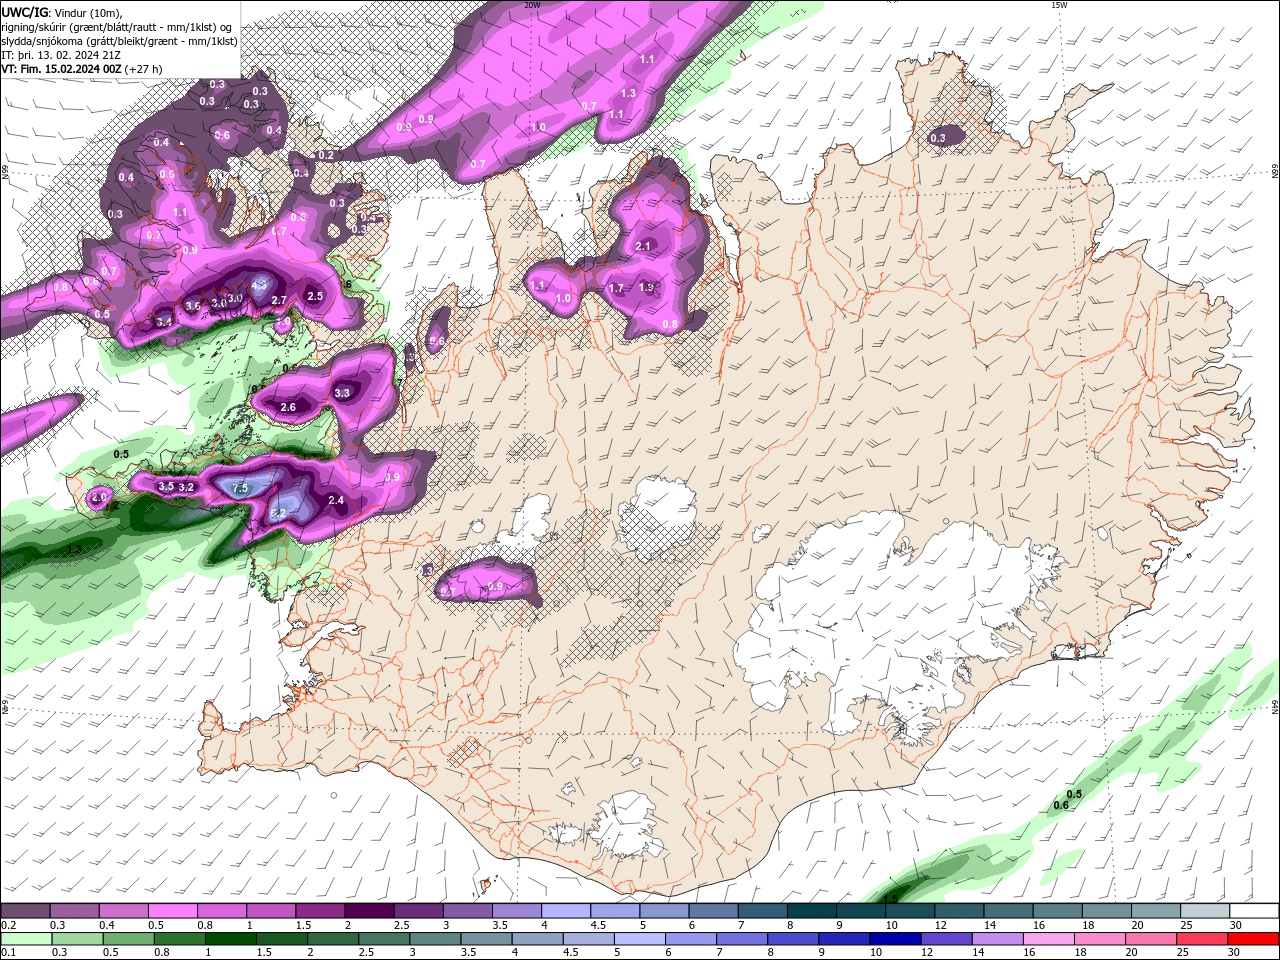Select the 8–9 dark teal snow legend swatch
Image resolution: width=1280 pixels, height=960 pixels.
coord(811,911)
